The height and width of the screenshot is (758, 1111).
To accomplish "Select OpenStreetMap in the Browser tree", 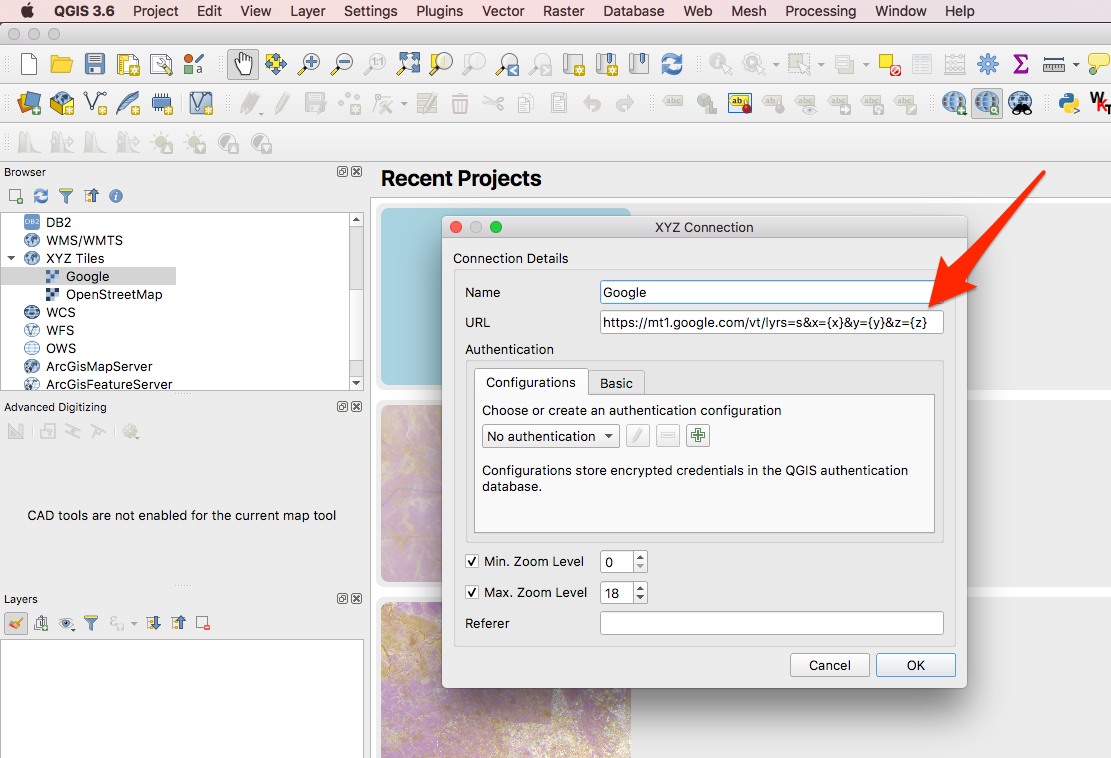I will [113, 295].
